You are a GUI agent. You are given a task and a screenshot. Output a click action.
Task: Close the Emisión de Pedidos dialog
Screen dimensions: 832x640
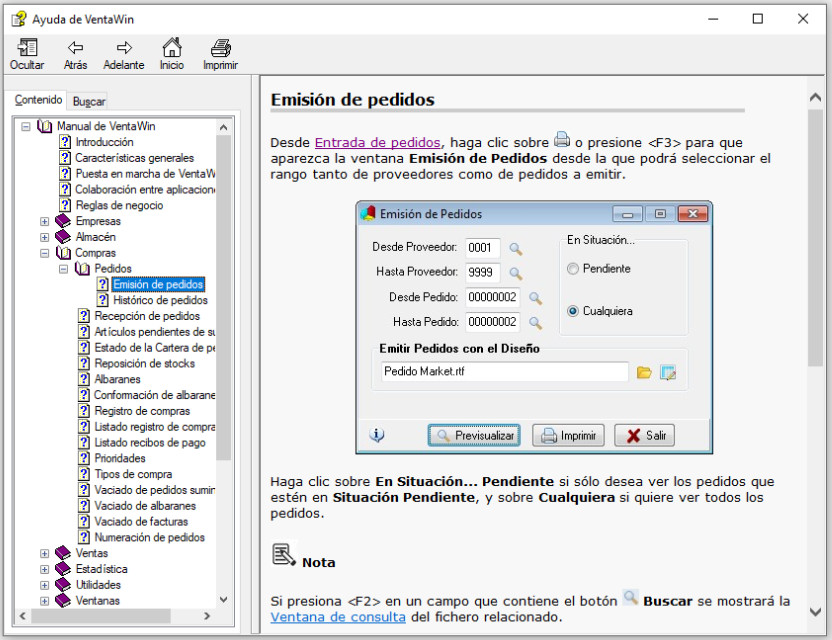[693, 214]
